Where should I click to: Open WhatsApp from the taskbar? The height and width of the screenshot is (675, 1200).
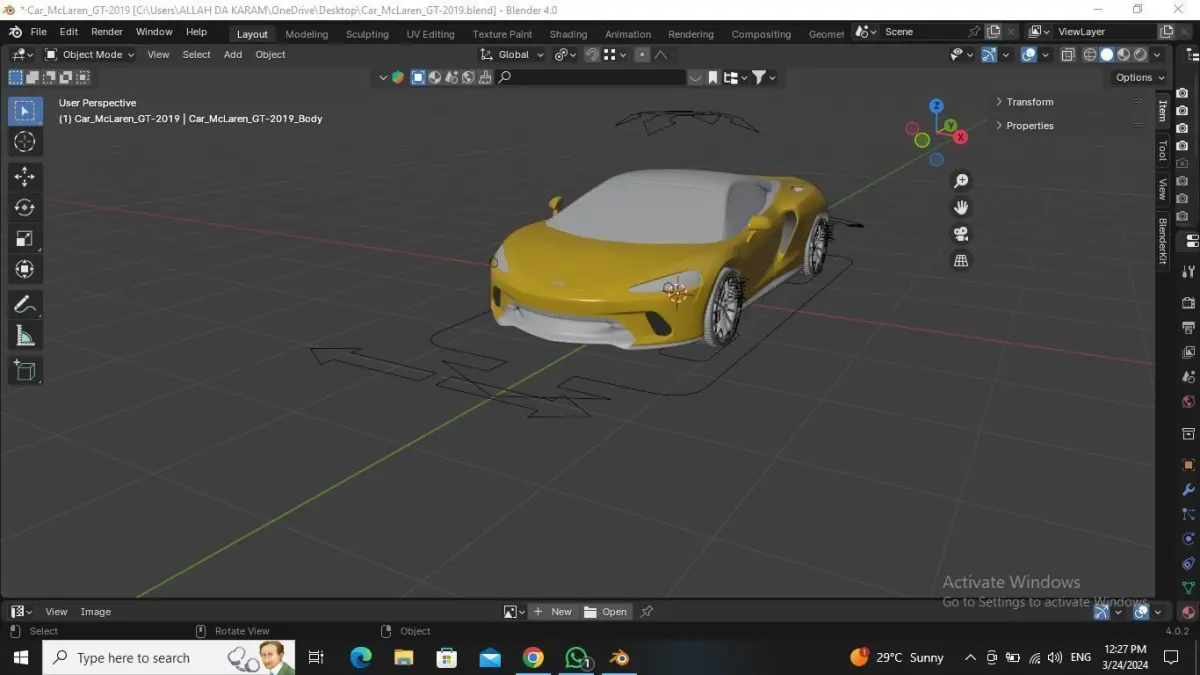pyautogui.click(x=577, y=657)
